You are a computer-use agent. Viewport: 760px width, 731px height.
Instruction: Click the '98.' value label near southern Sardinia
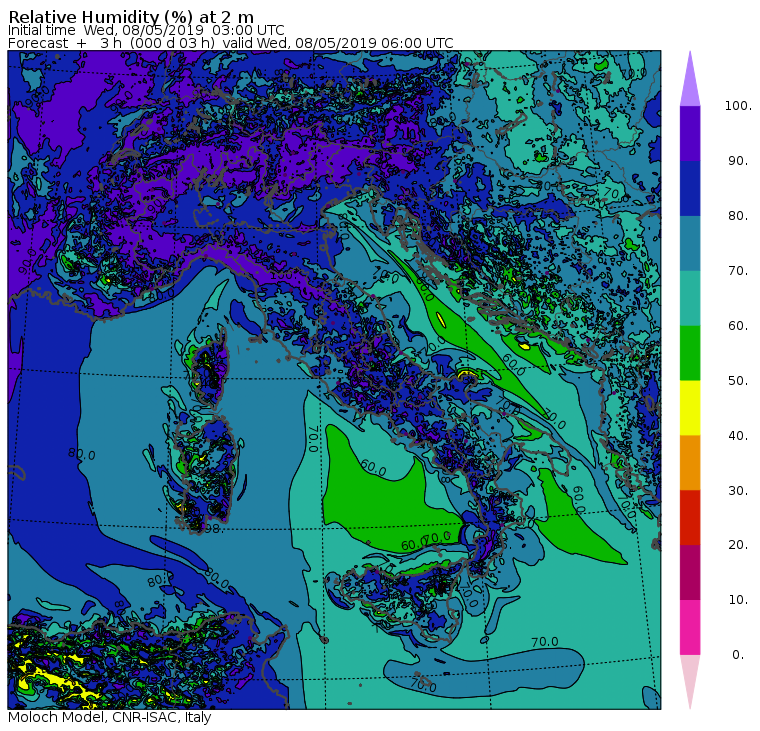[213, 528]
